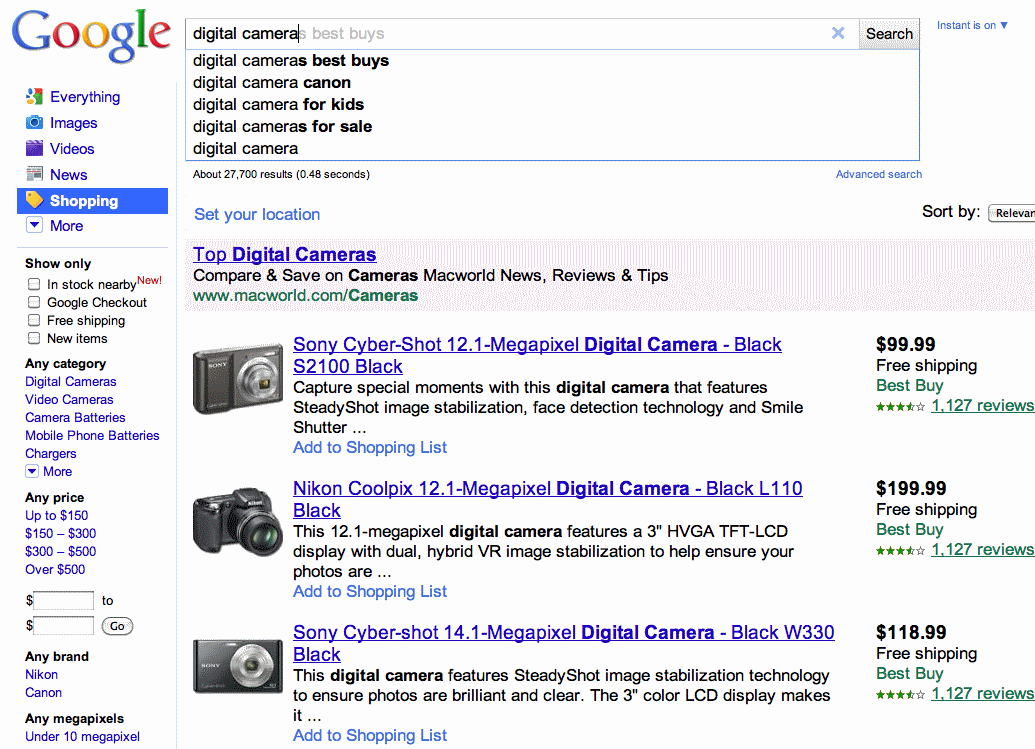1035x749 pixels.
Task: Click the Shopping tag icon
Action: click(x=34, y=201)
